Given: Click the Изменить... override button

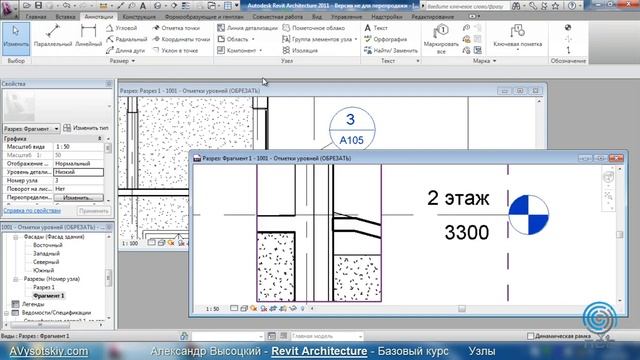Looking at the screenshot, I should pyautogui.click(x=78, y=198).
